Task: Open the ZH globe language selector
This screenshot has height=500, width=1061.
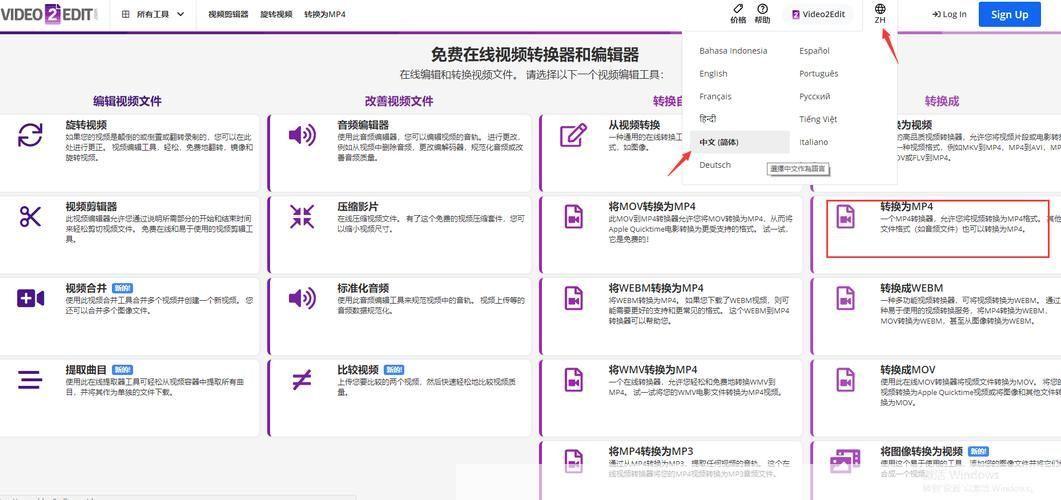Action: pos(880,14)
